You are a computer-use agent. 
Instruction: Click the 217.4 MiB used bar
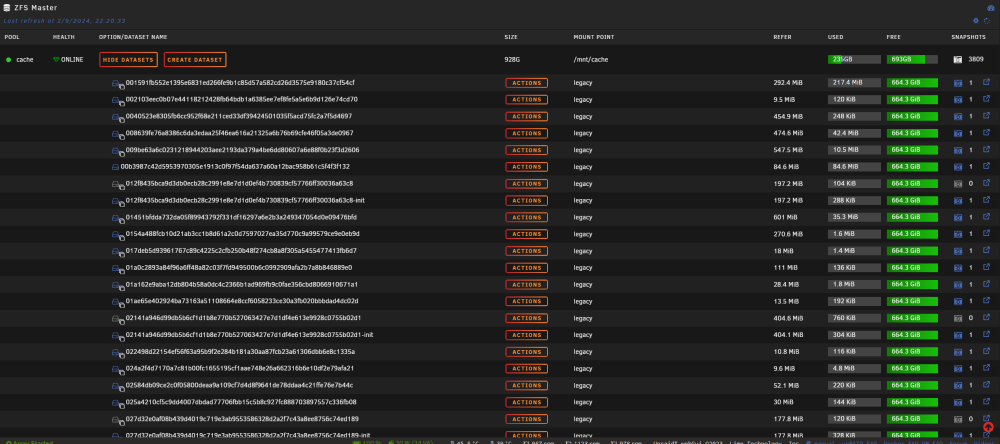click(x=854, y=83)
